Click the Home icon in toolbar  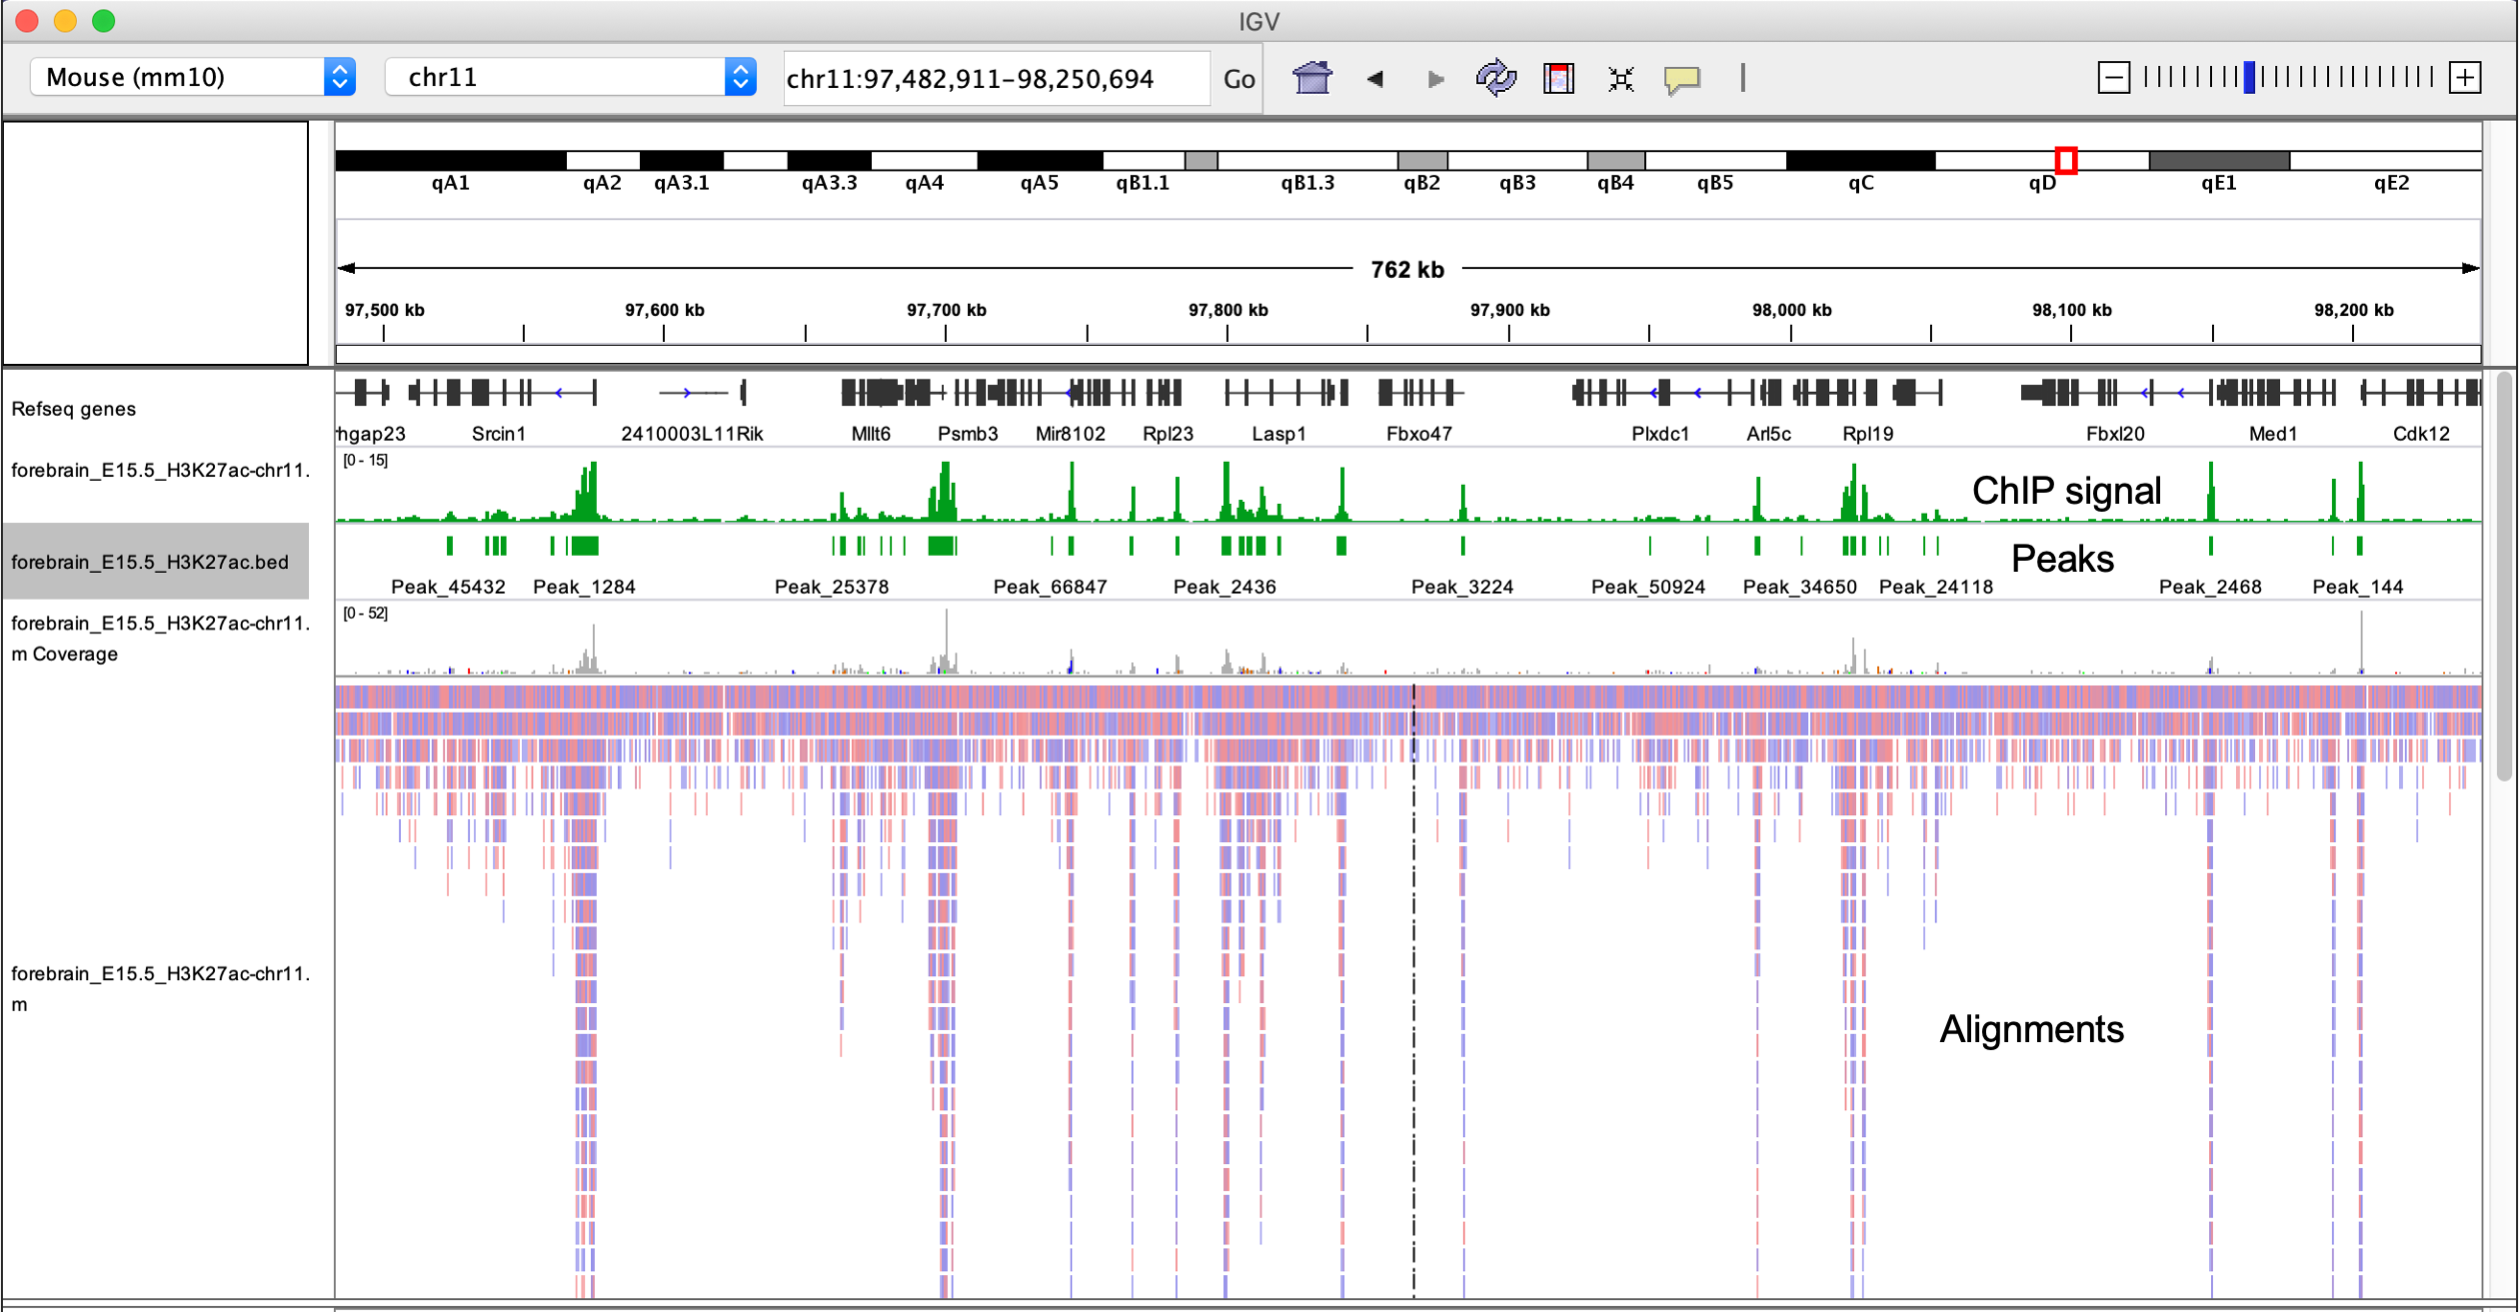[x=1311, y=78]
